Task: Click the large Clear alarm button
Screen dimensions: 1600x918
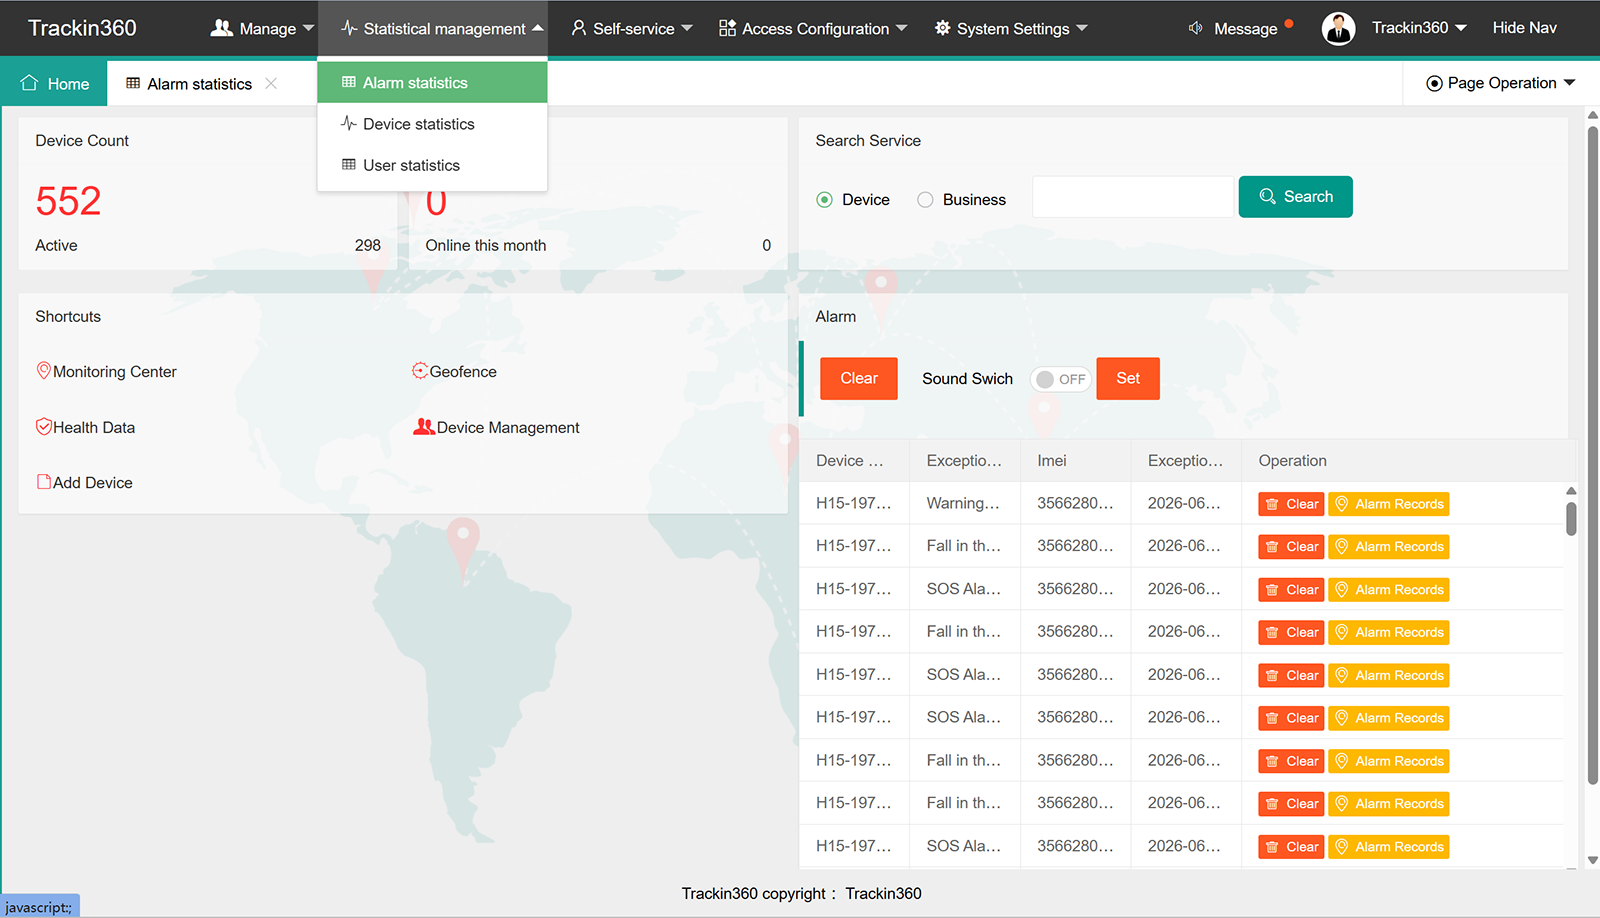Action: tap(859, 378)
